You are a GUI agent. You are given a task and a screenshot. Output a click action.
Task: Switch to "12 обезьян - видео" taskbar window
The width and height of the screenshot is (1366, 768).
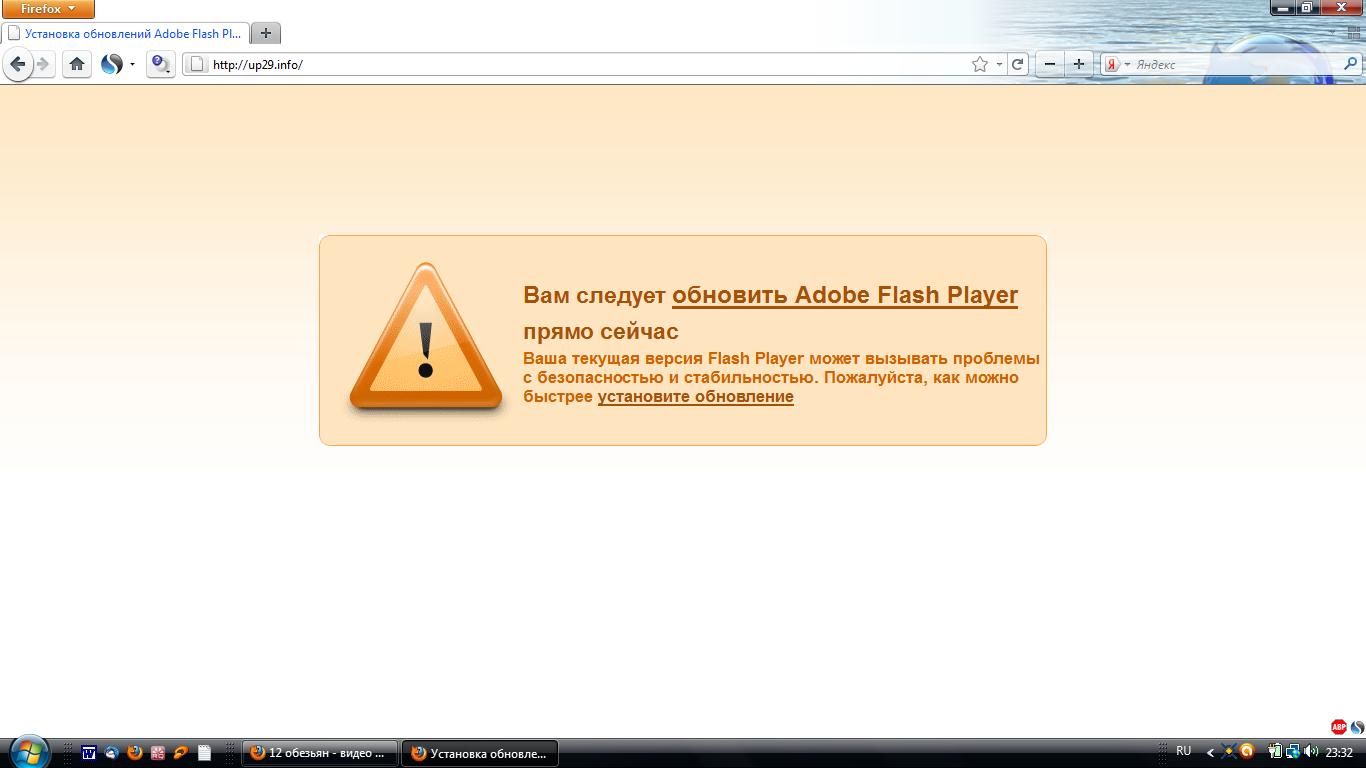tap(320, 753)
